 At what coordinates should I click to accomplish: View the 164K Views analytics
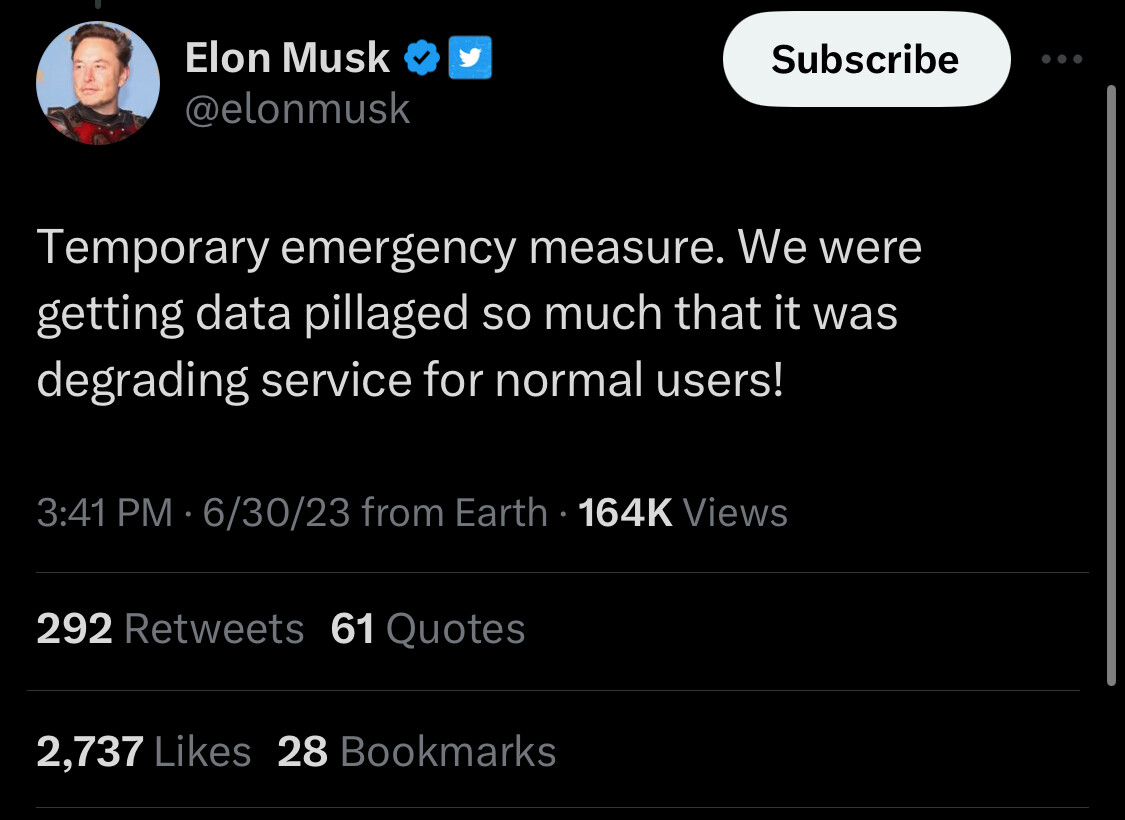(x=682, y=513)
